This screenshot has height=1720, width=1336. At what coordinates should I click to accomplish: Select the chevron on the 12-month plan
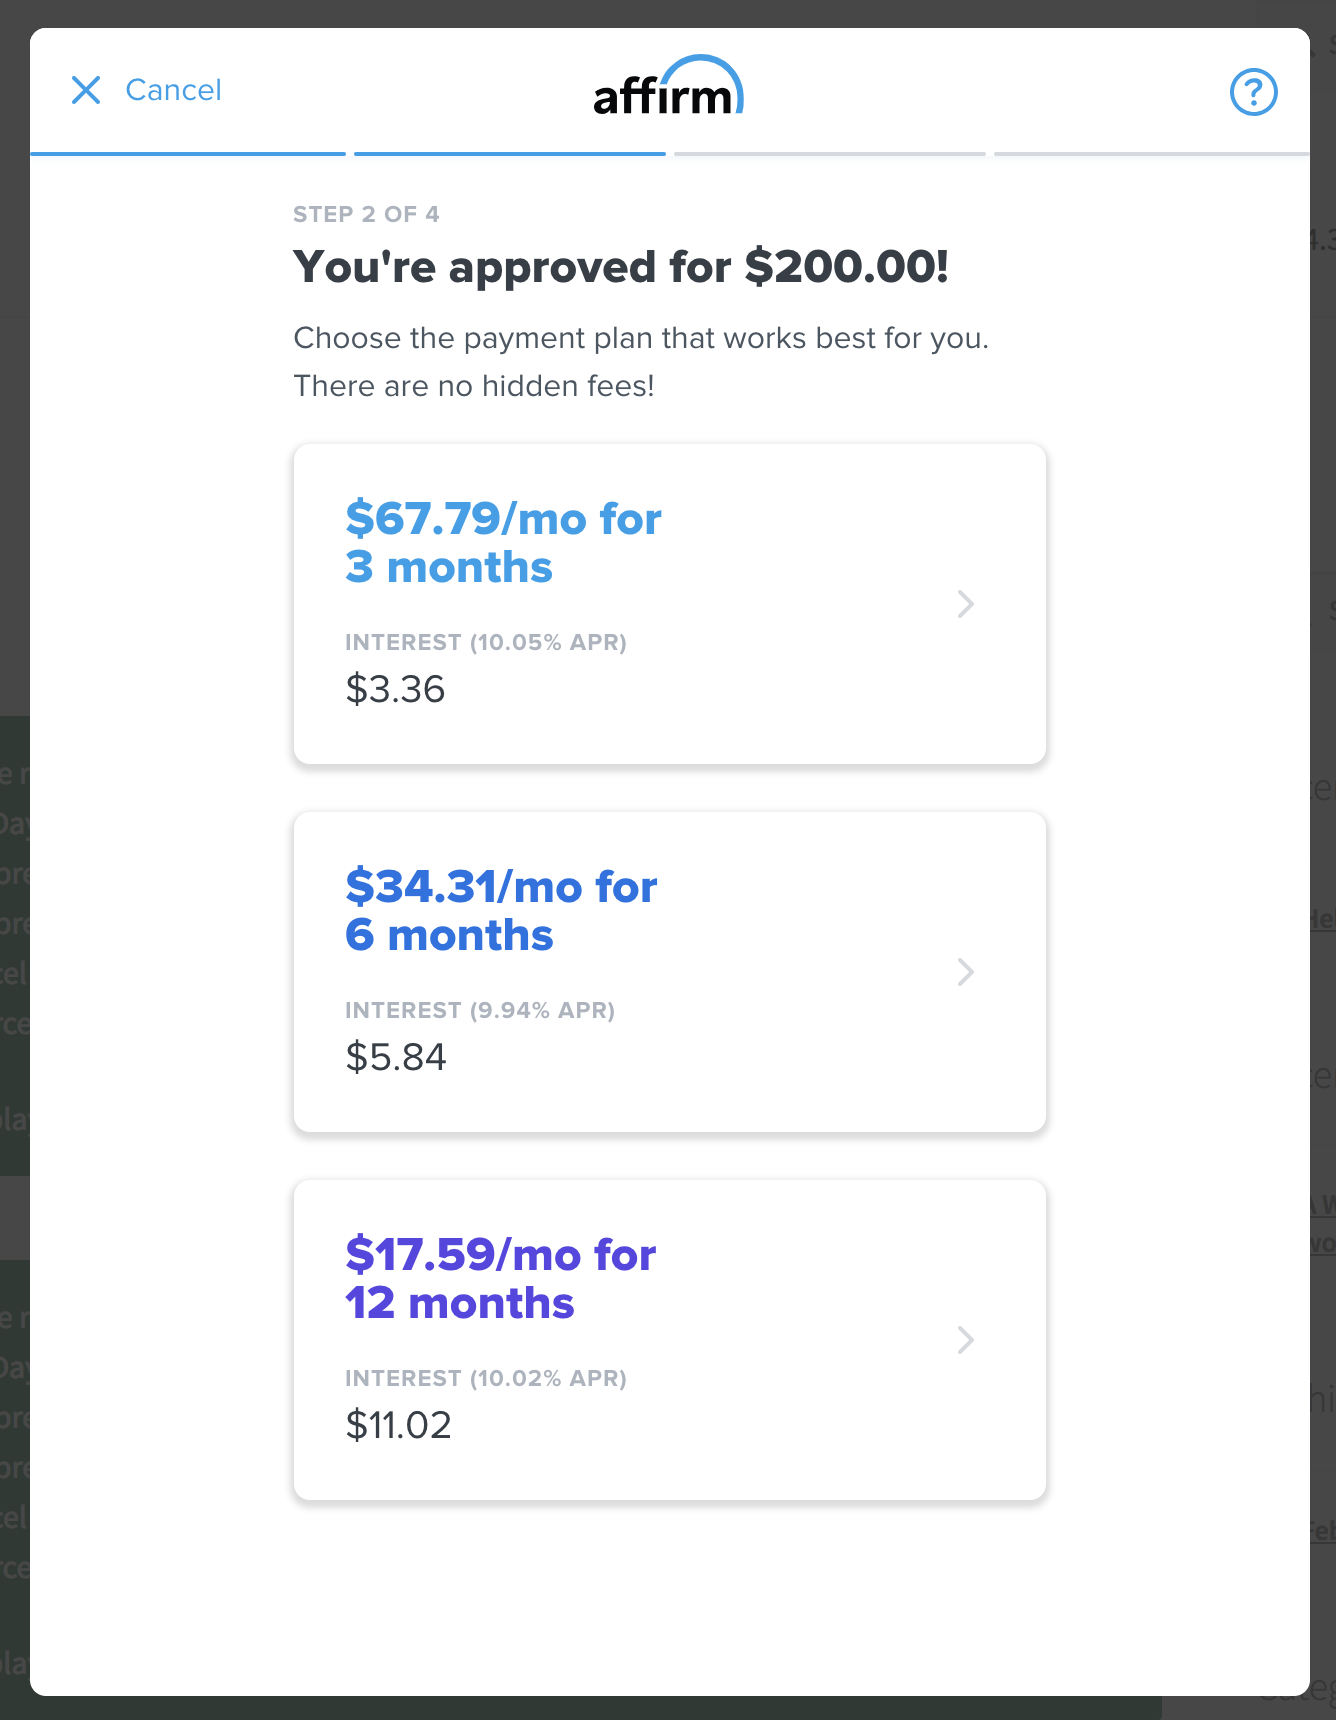964,1340
